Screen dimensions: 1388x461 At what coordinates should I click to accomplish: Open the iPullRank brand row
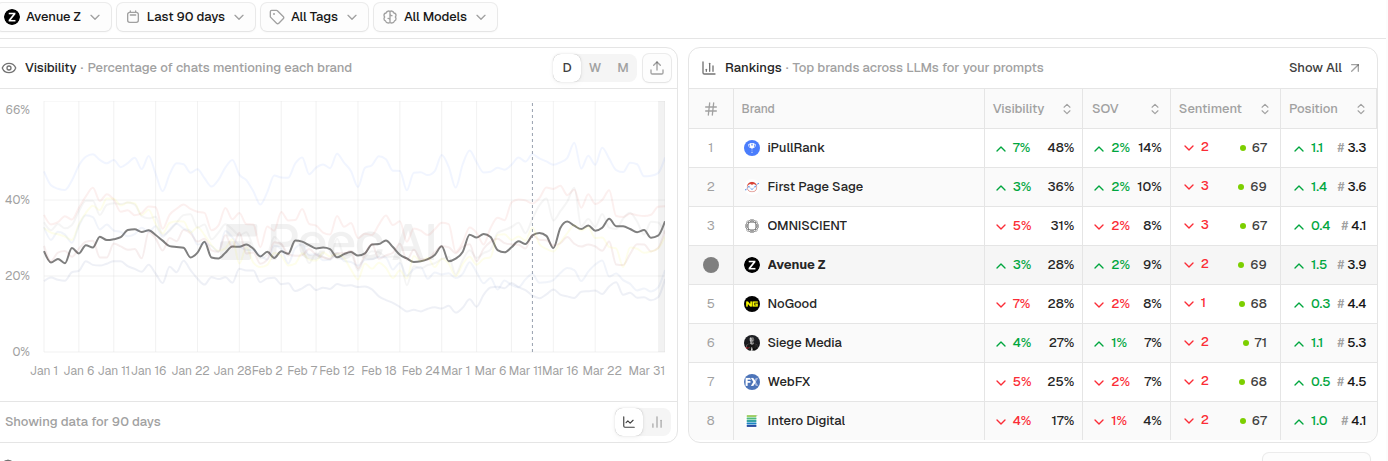coord(1032,148)
